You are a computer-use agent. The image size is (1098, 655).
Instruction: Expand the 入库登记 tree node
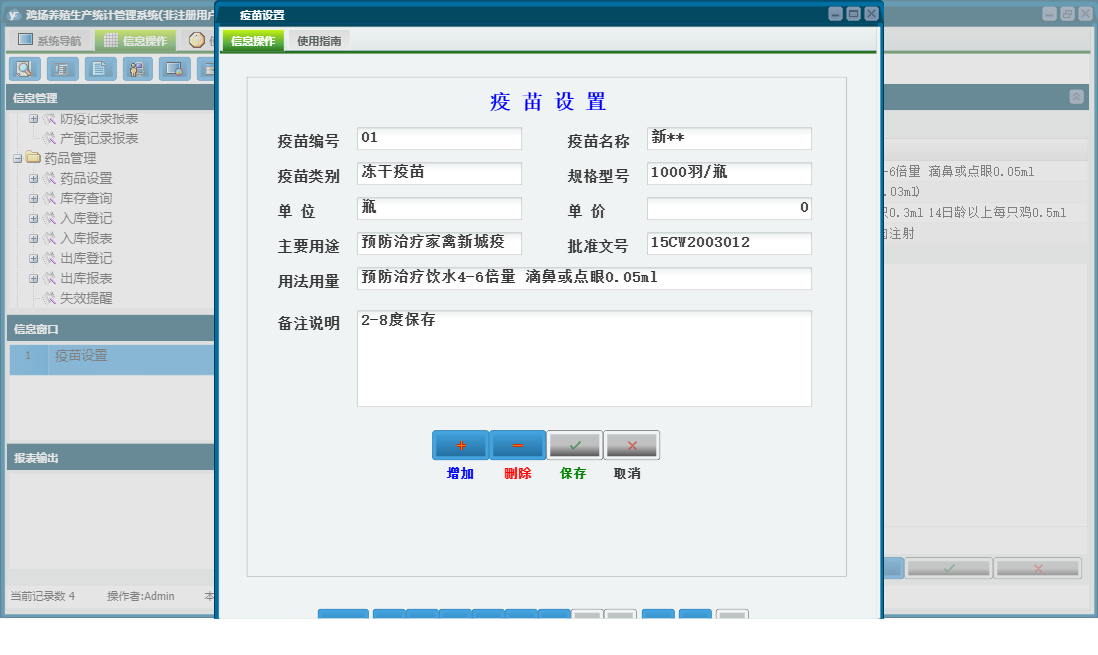click(33, 219)
